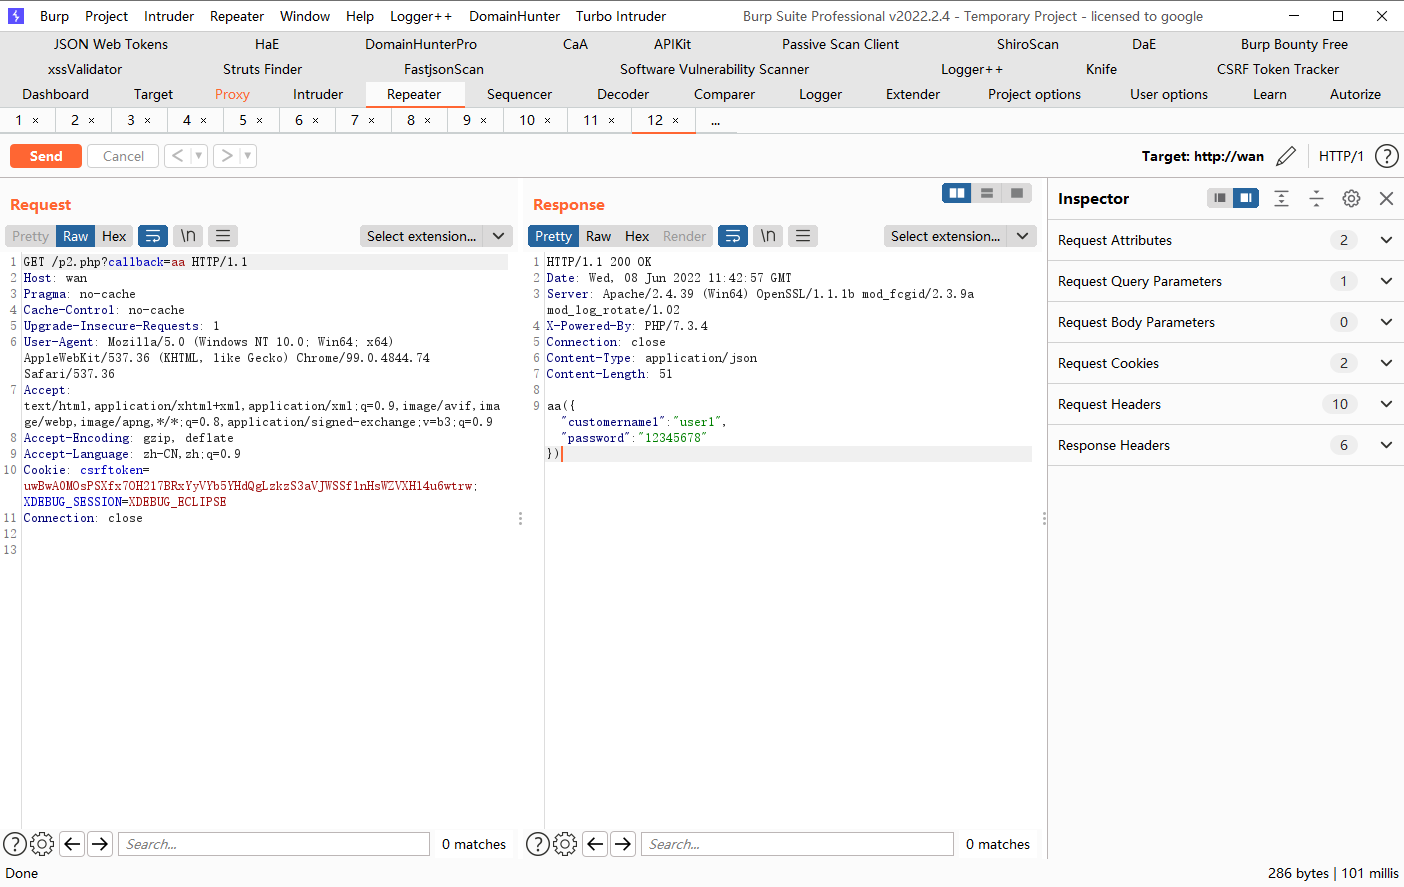Open Request Select extension dropdown
The width and height of the screenshot is (1404, 887).
(x=436, y=236)
